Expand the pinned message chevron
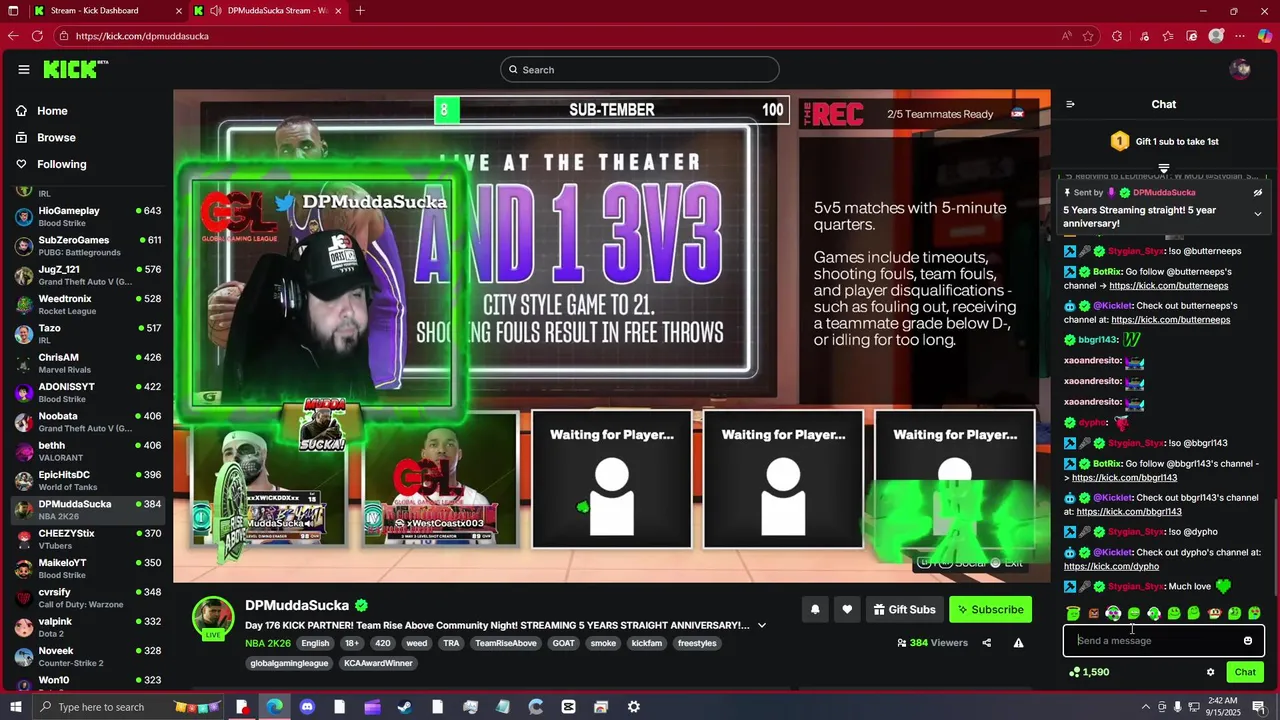This screenshot has height=720, width=1280. [x=1257, y=214]
